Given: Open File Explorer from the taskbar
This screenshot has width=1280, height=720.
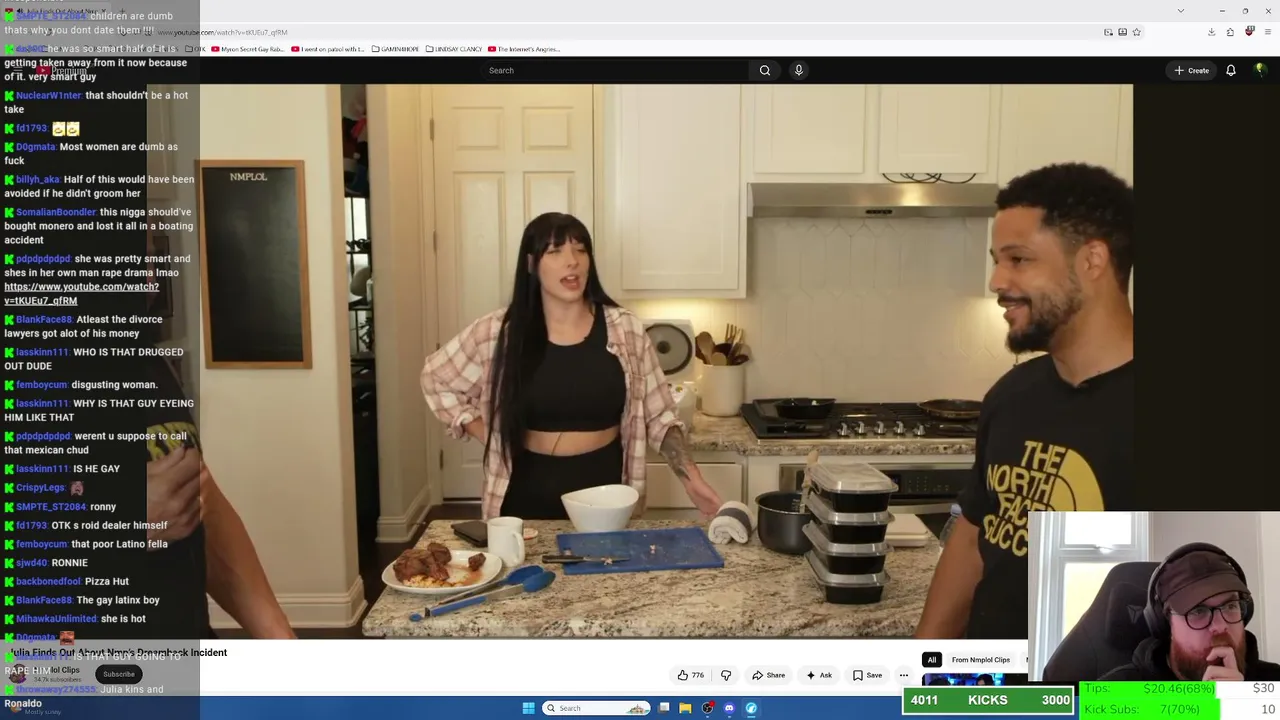Looking at the screenshot, I should coord(685,708).
